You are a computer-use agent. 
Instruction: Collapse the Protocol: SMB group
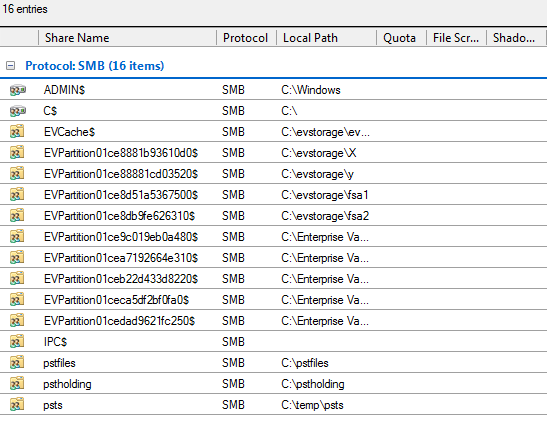click(x=10, y=66)
